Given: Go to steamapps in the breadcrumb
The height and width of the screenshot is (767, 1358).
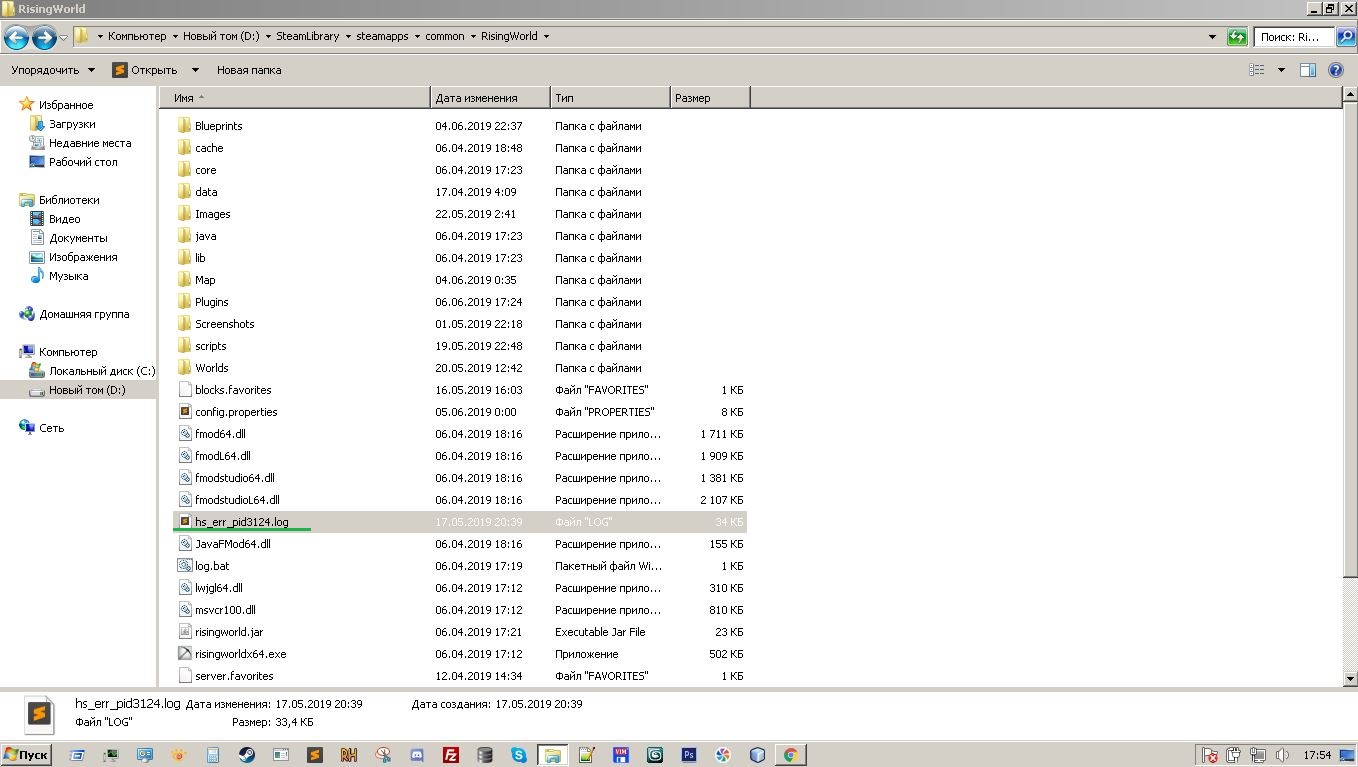Looking at the screenshot, I should point(383,36).
